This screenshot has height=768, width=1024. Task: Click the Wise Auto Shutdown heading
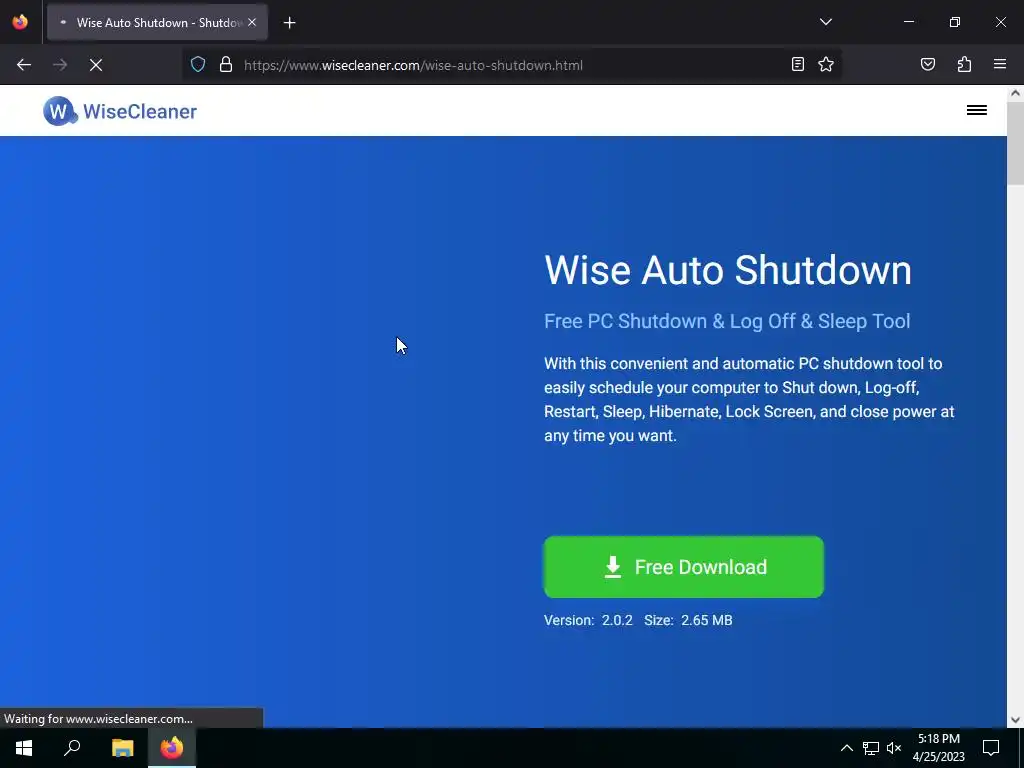pyautogui.click(x=728, y=270)
